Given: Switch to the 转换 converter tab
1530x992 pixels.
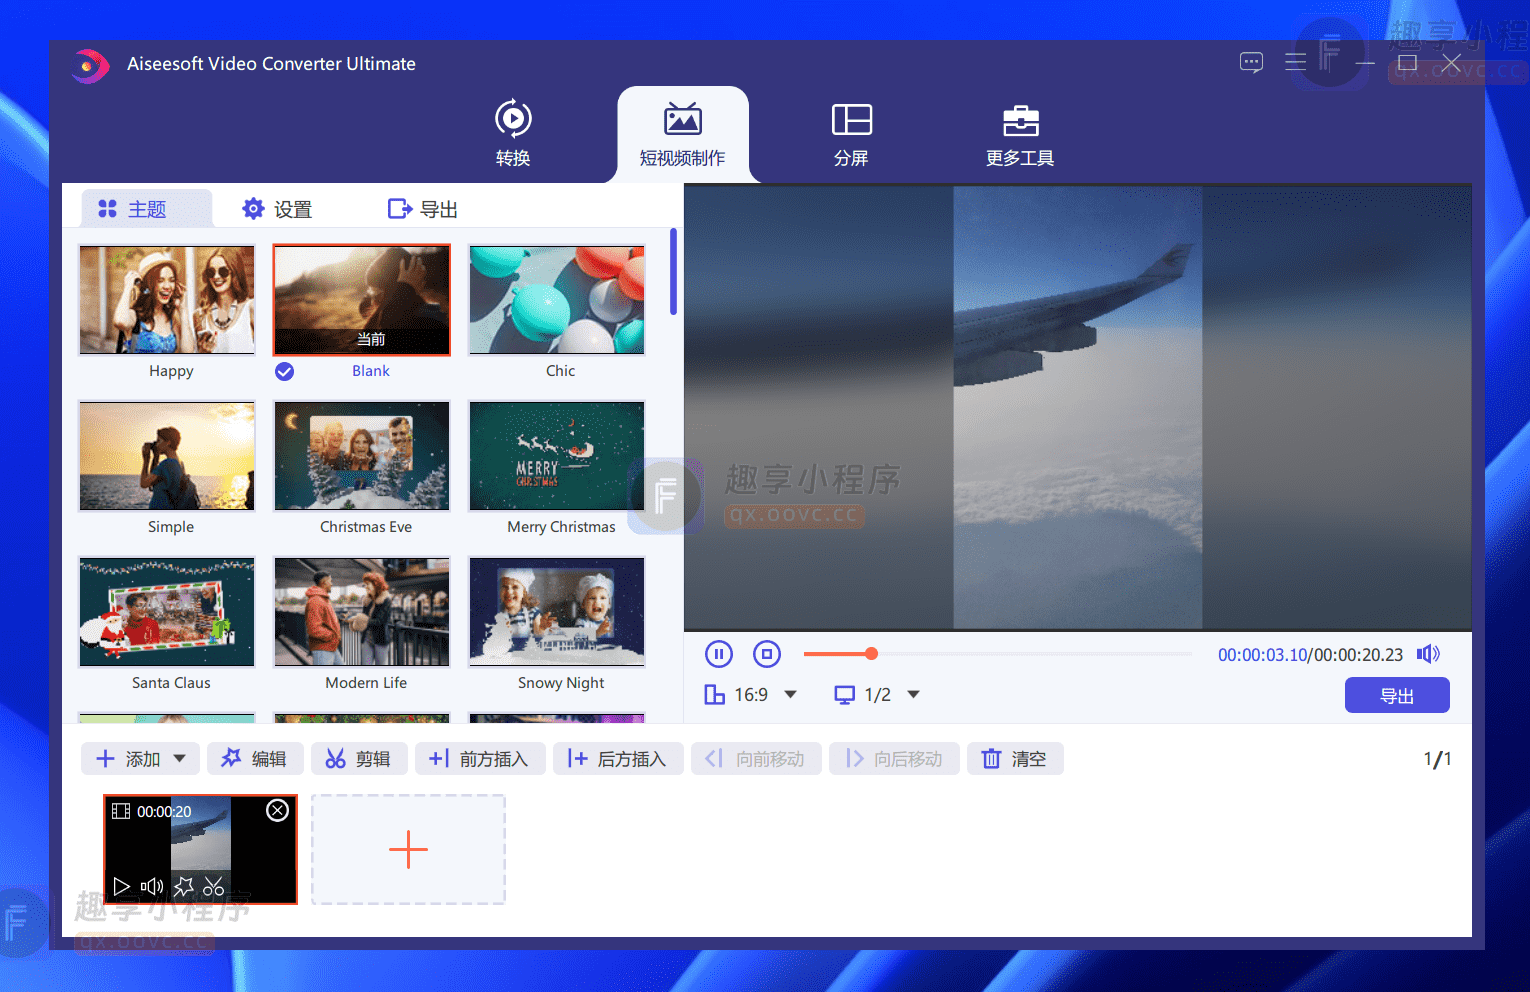Looking at the screenshot, I should pos(513,133).
